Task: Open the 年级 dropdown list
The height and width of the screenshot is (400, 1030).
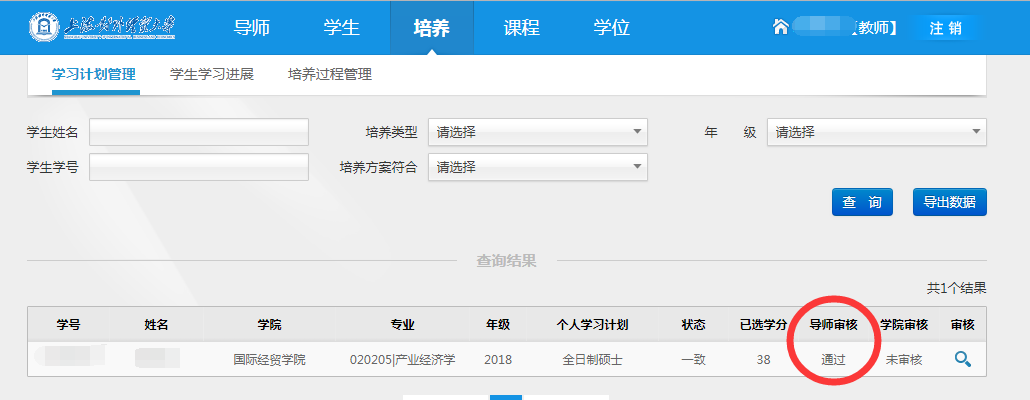Action: (x=876, y=132)
